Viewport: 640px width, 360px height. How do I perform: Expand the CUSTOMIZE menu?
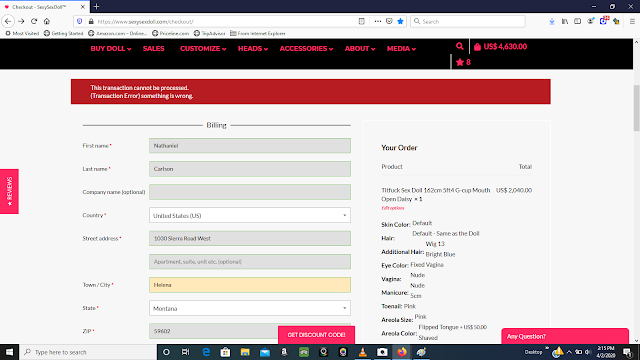click(x=203, y=49)
